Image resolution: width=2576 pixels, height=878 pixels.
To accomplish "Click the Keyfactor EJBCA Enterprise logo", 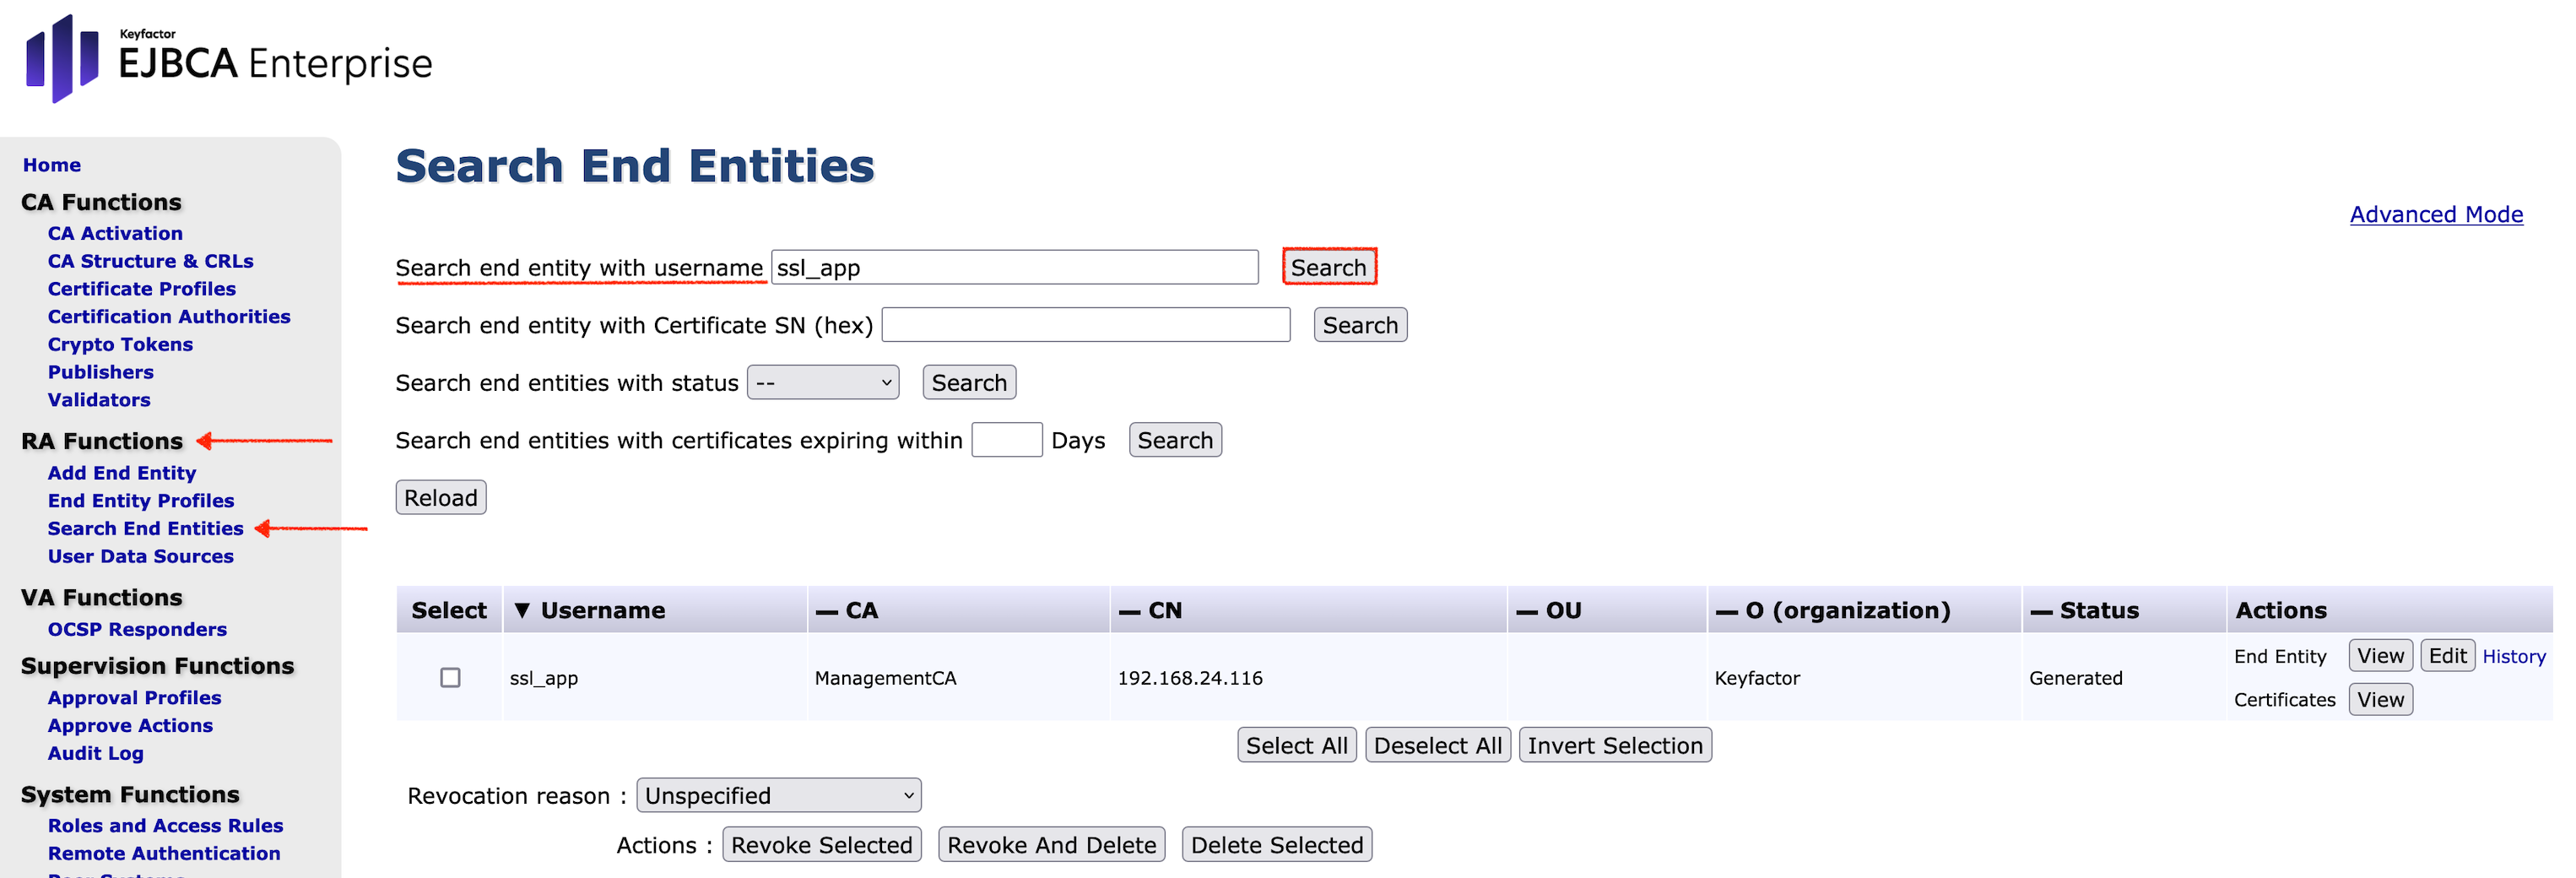I will point(229,60).
